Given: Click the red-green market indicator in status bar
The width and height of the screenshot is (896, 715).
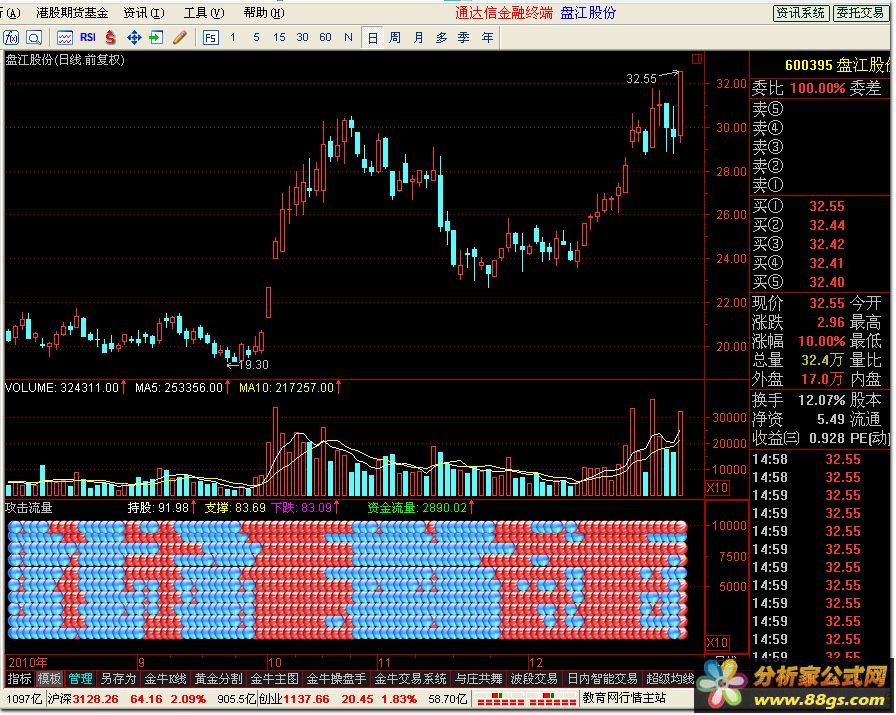Looking at the screenshot, I should [x=526, y=699].
